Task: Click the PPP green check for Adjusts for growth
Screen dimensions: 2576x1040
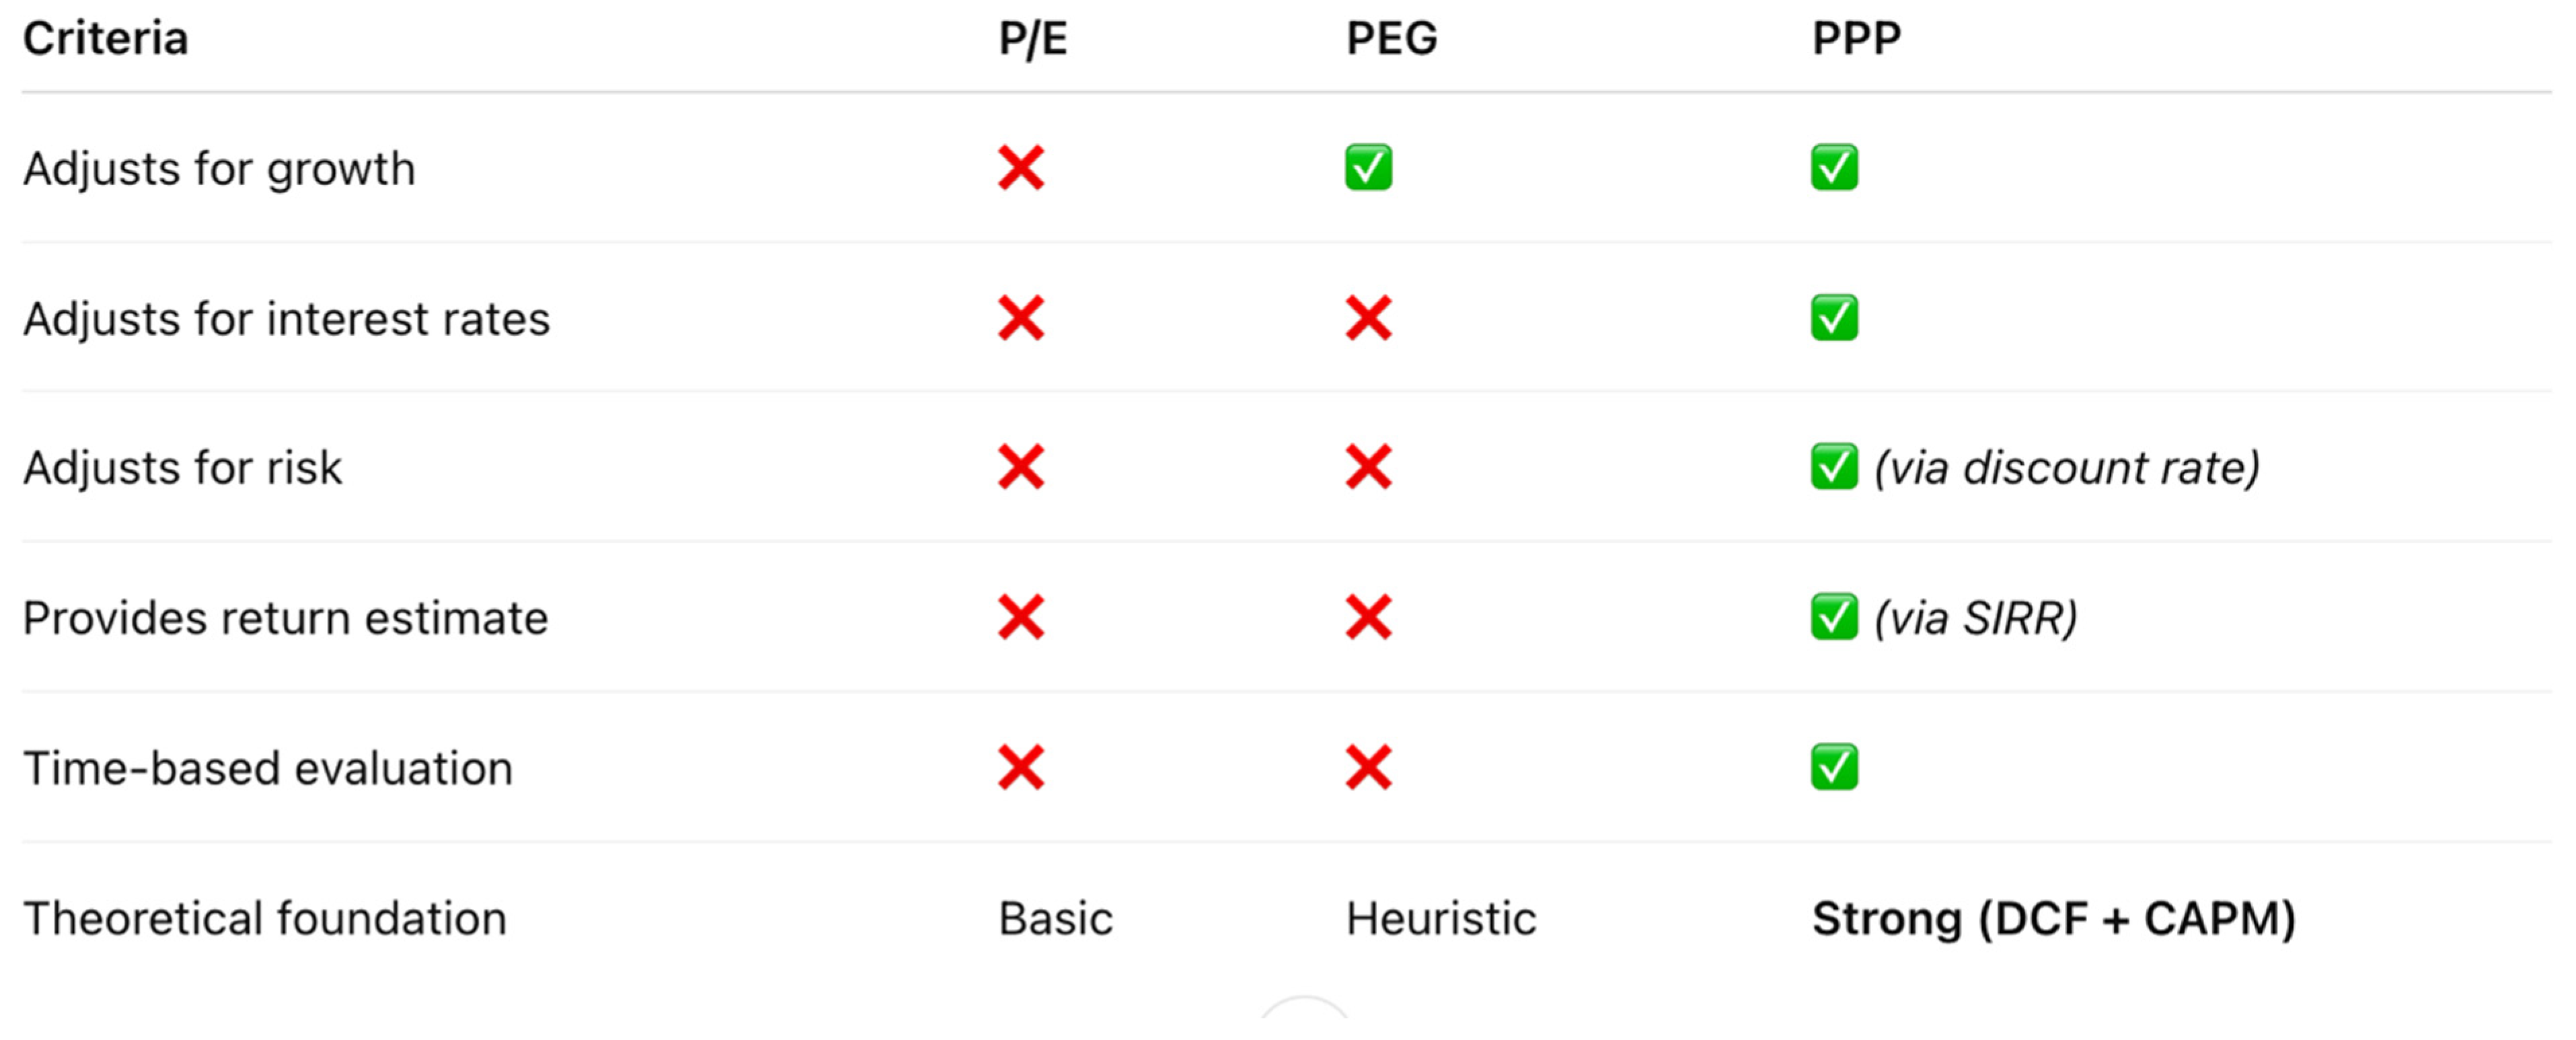Action: [x=1834, y=167]
